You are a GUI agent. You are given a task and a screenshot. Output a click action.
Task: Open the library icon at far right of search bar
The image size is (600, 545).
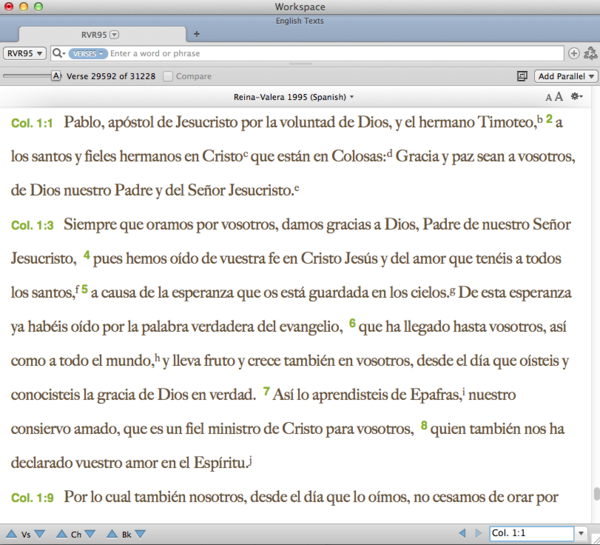590,53
